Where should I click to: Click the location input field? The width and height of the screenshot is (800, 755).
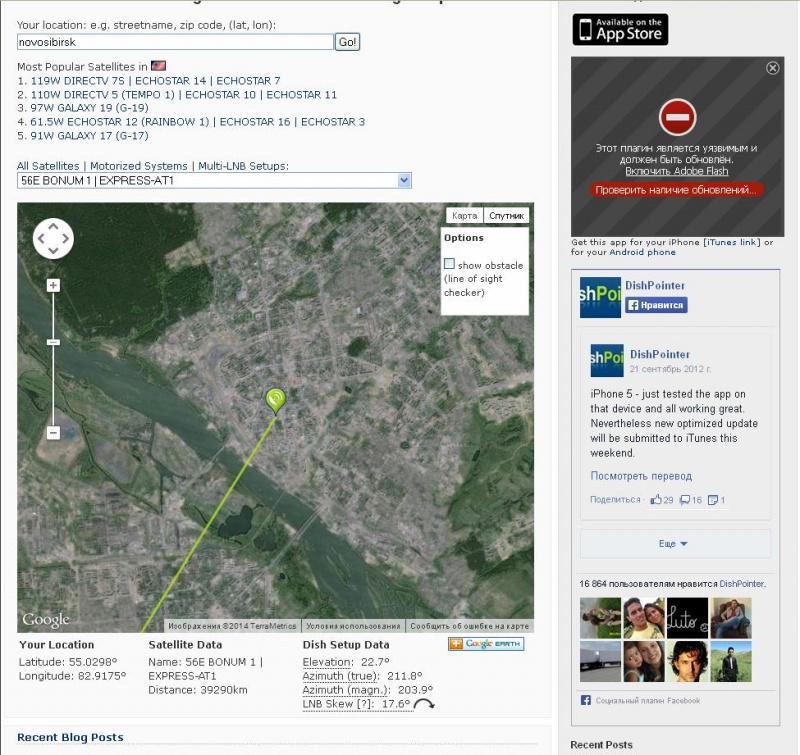pyautogui.click(x=175, y=42)
